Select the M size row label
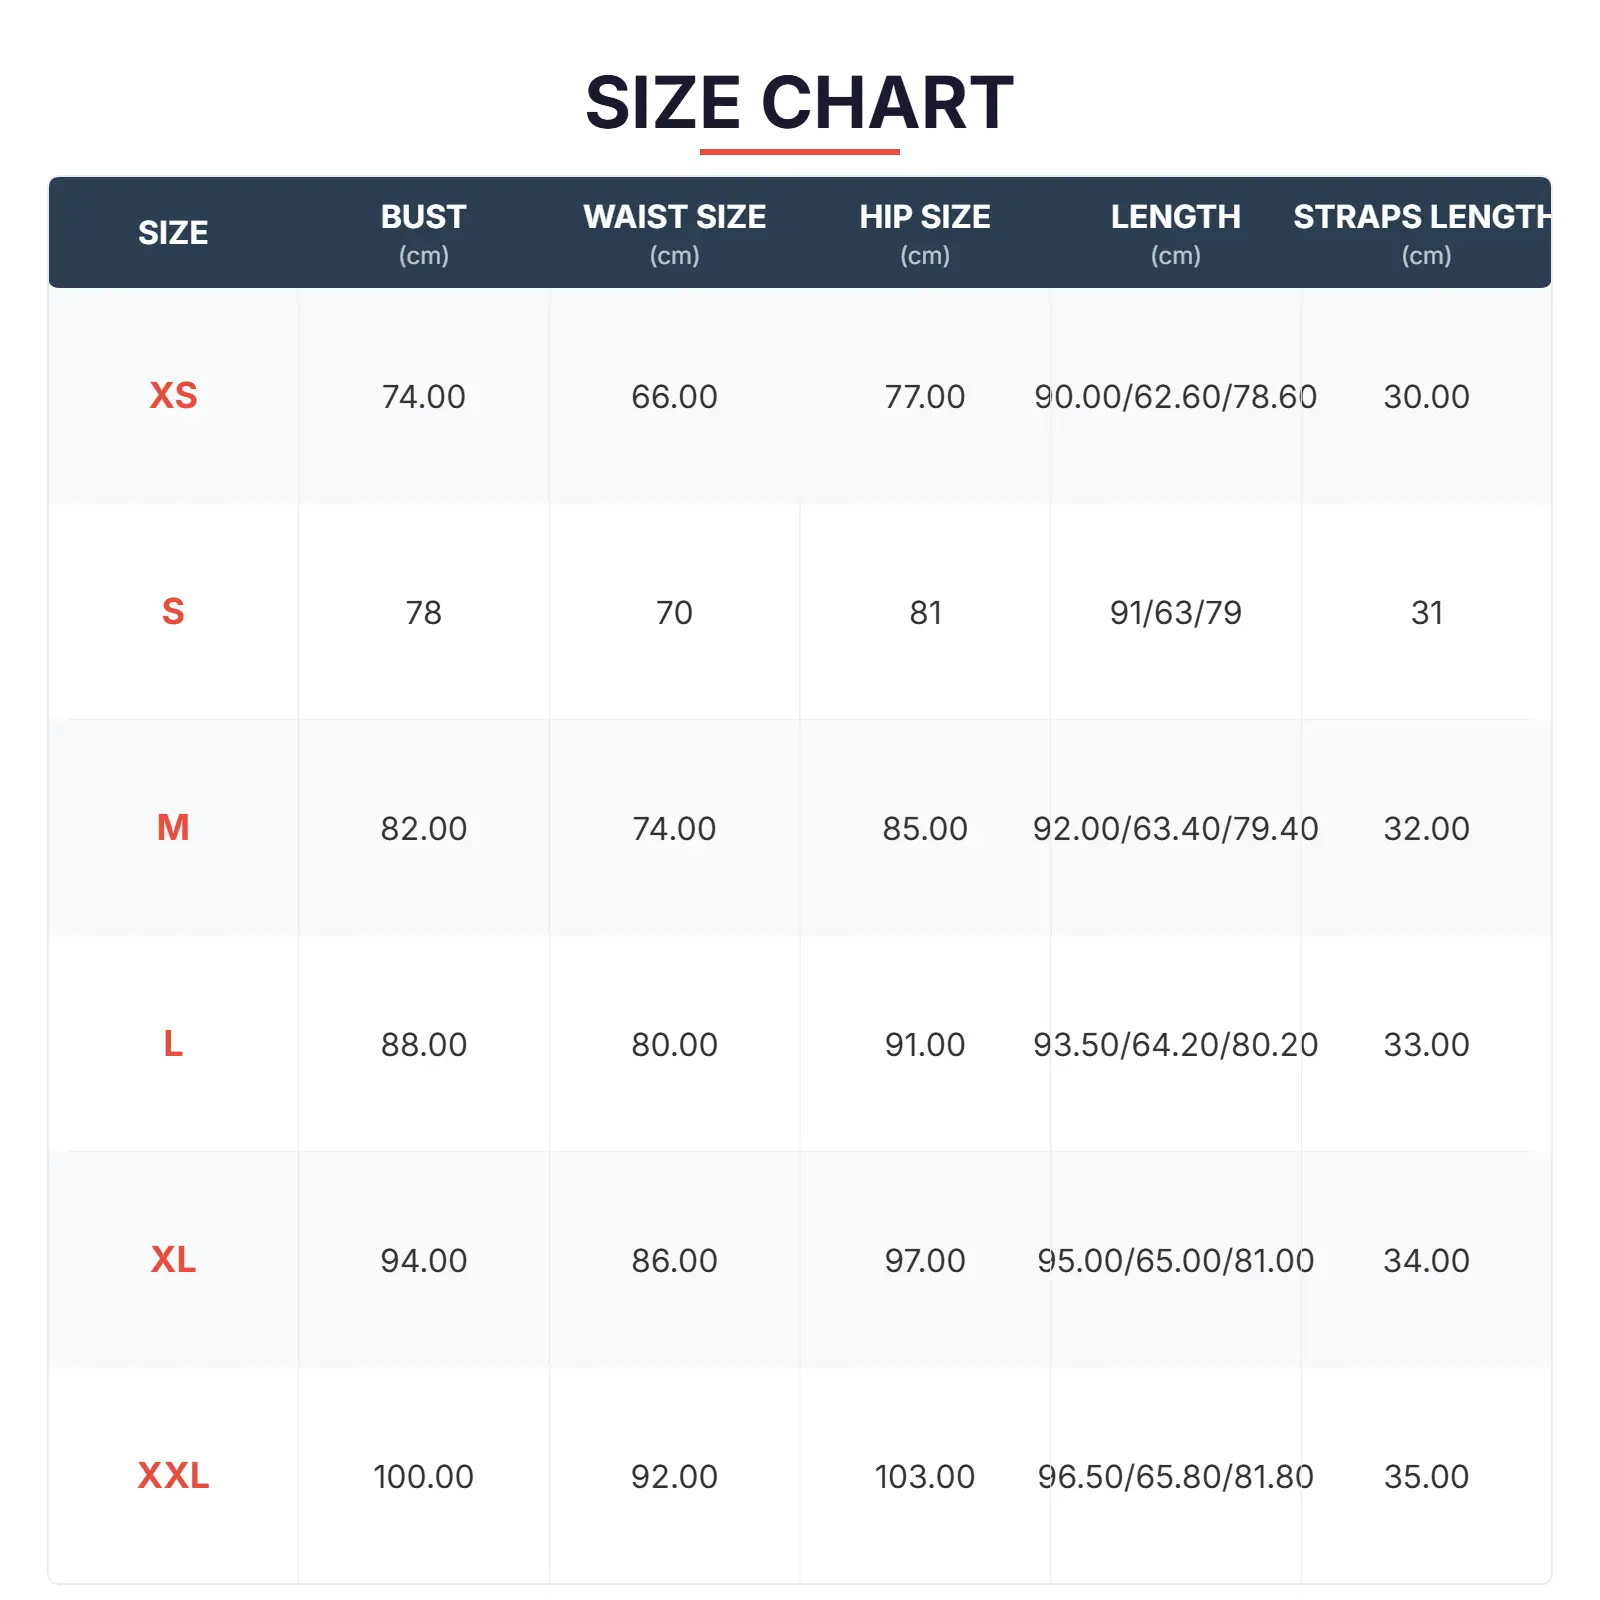 click(173, 828)
